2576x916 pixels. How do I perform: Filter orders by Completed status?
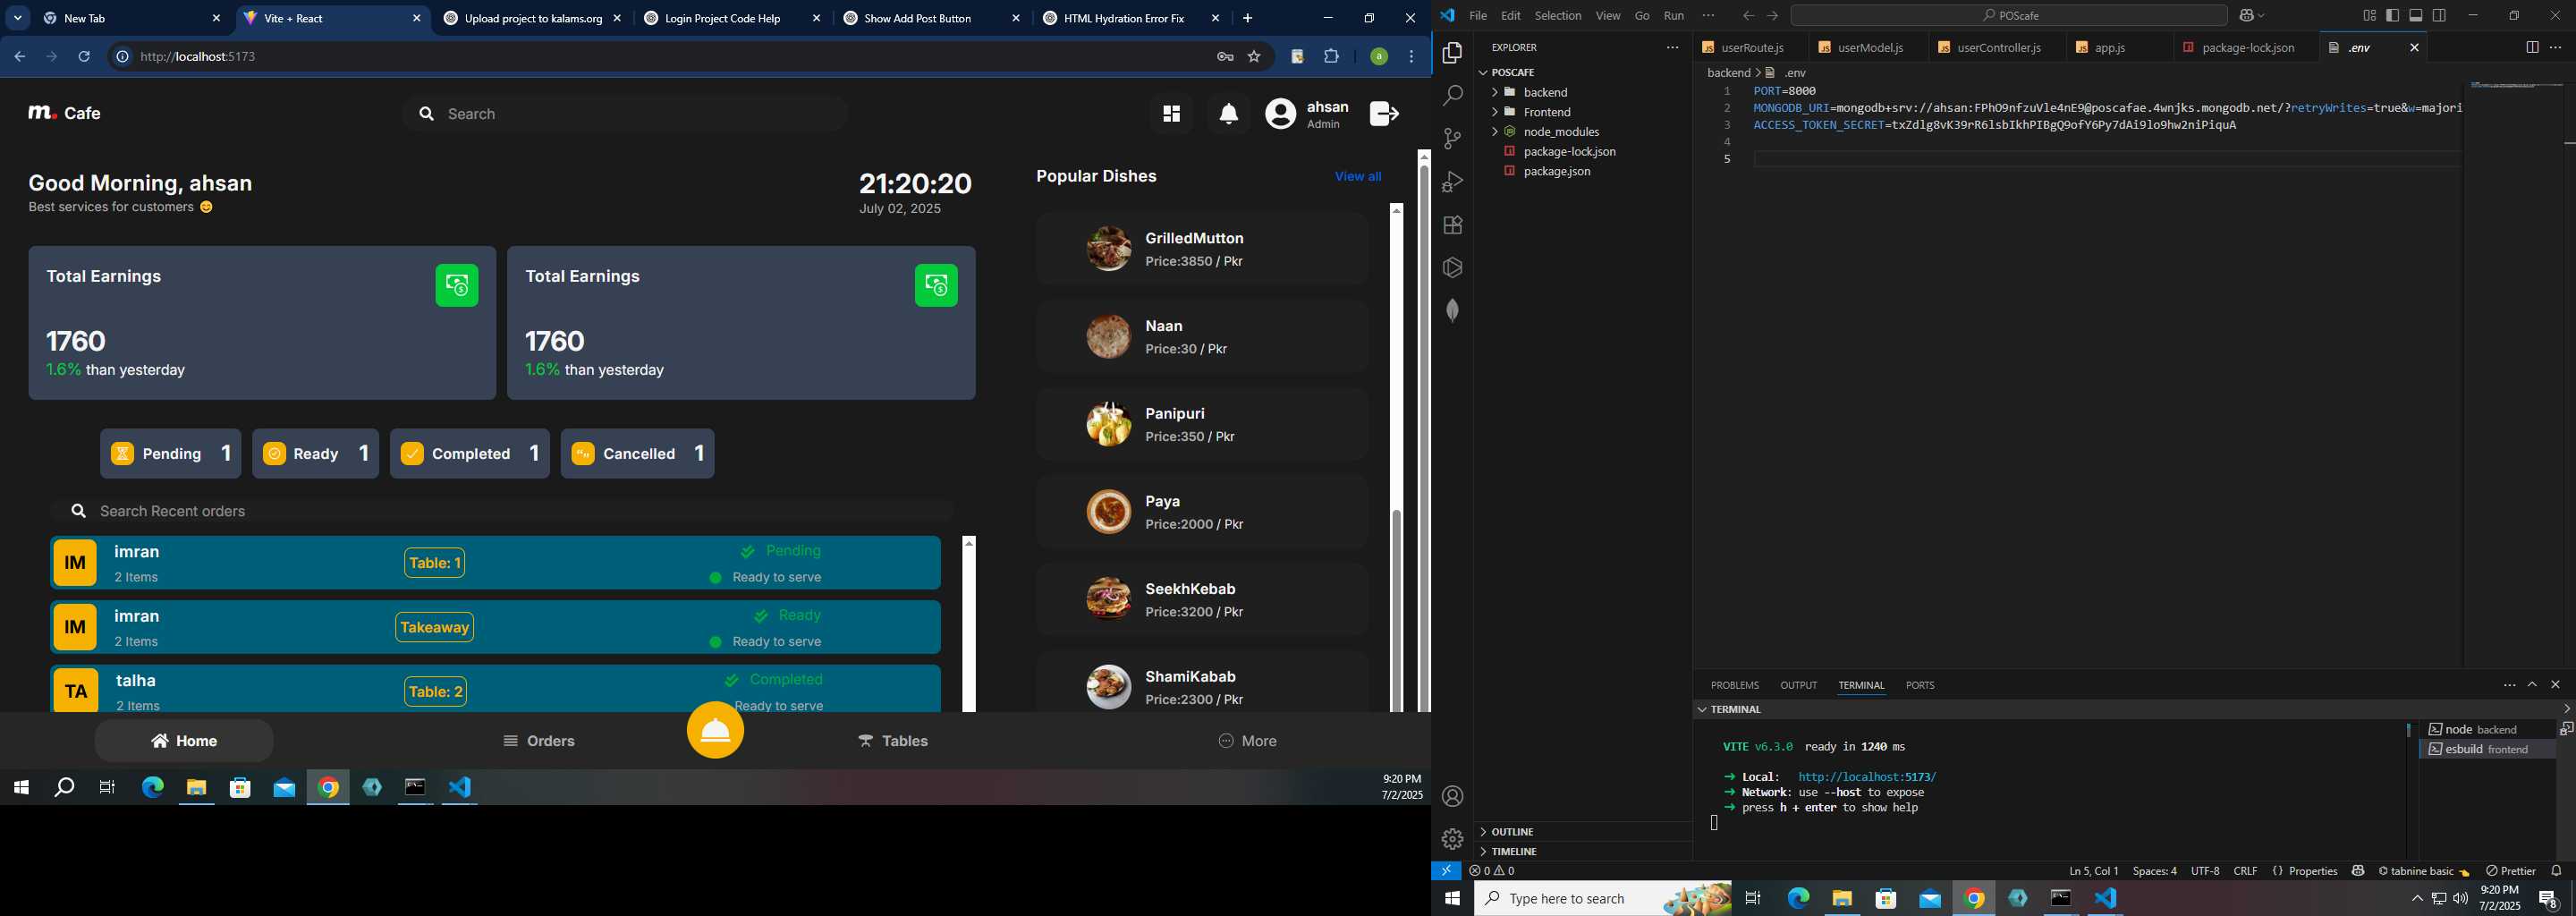pyautogui.click(x=470, y=453)
